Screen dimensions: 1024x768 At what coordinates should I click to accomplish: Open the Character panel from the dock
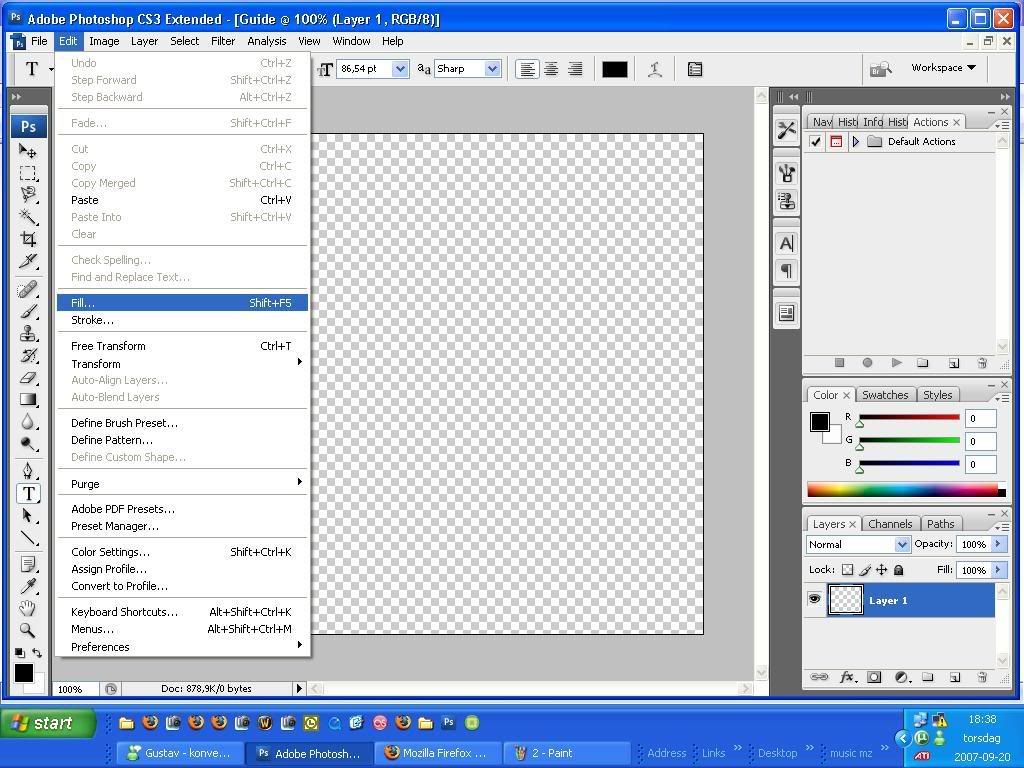tap(786, 244)
